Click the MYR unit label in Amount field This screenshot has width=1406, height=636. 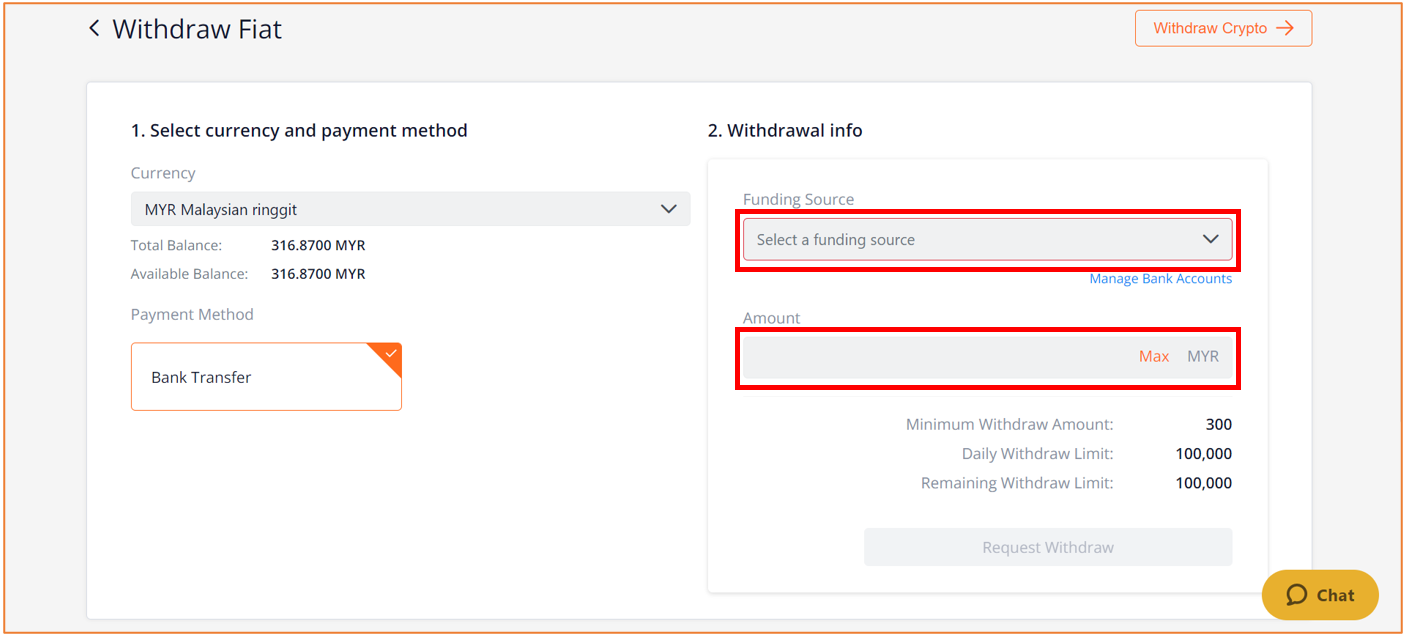(1203, 356)
